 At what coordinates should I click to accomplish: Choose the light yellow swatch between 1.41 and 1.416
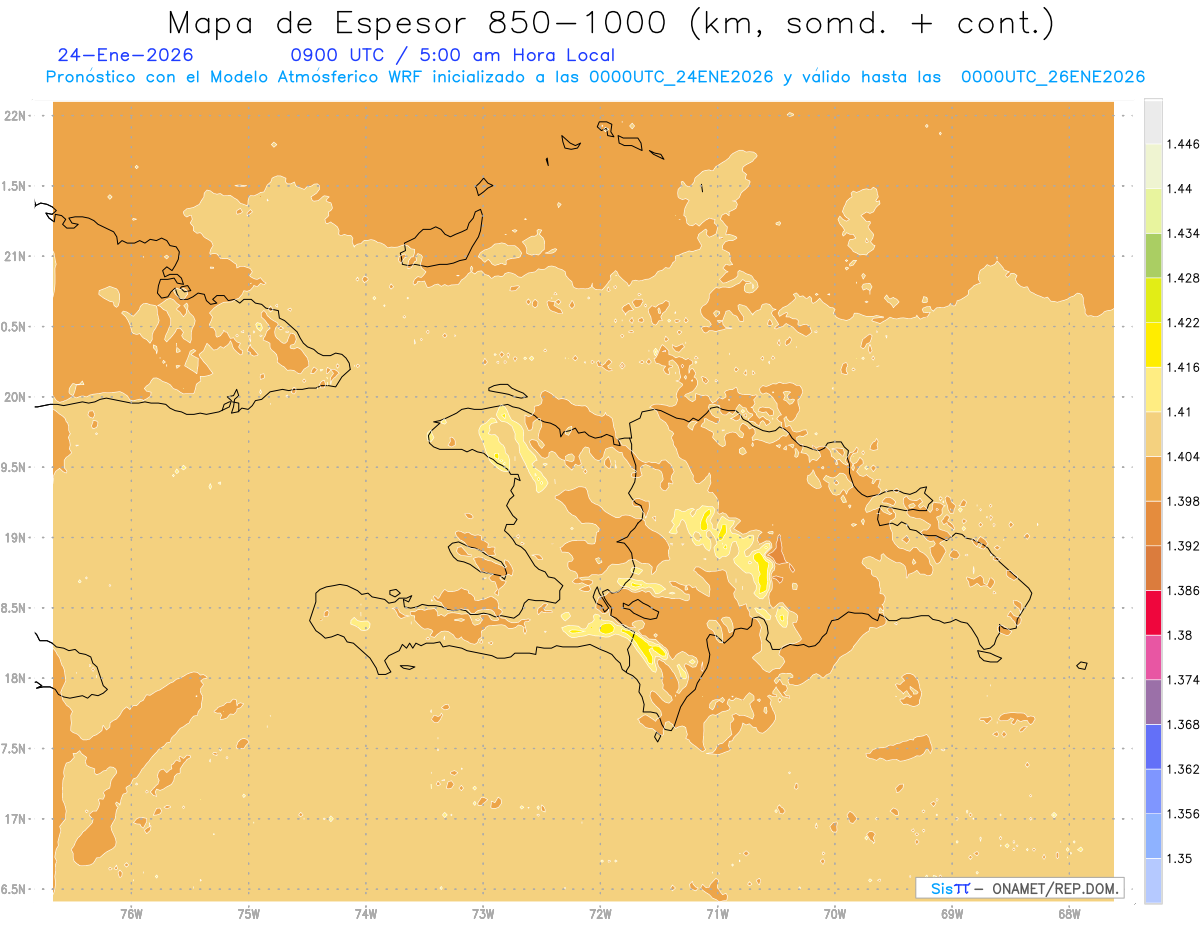click(x=1153, y=389)
